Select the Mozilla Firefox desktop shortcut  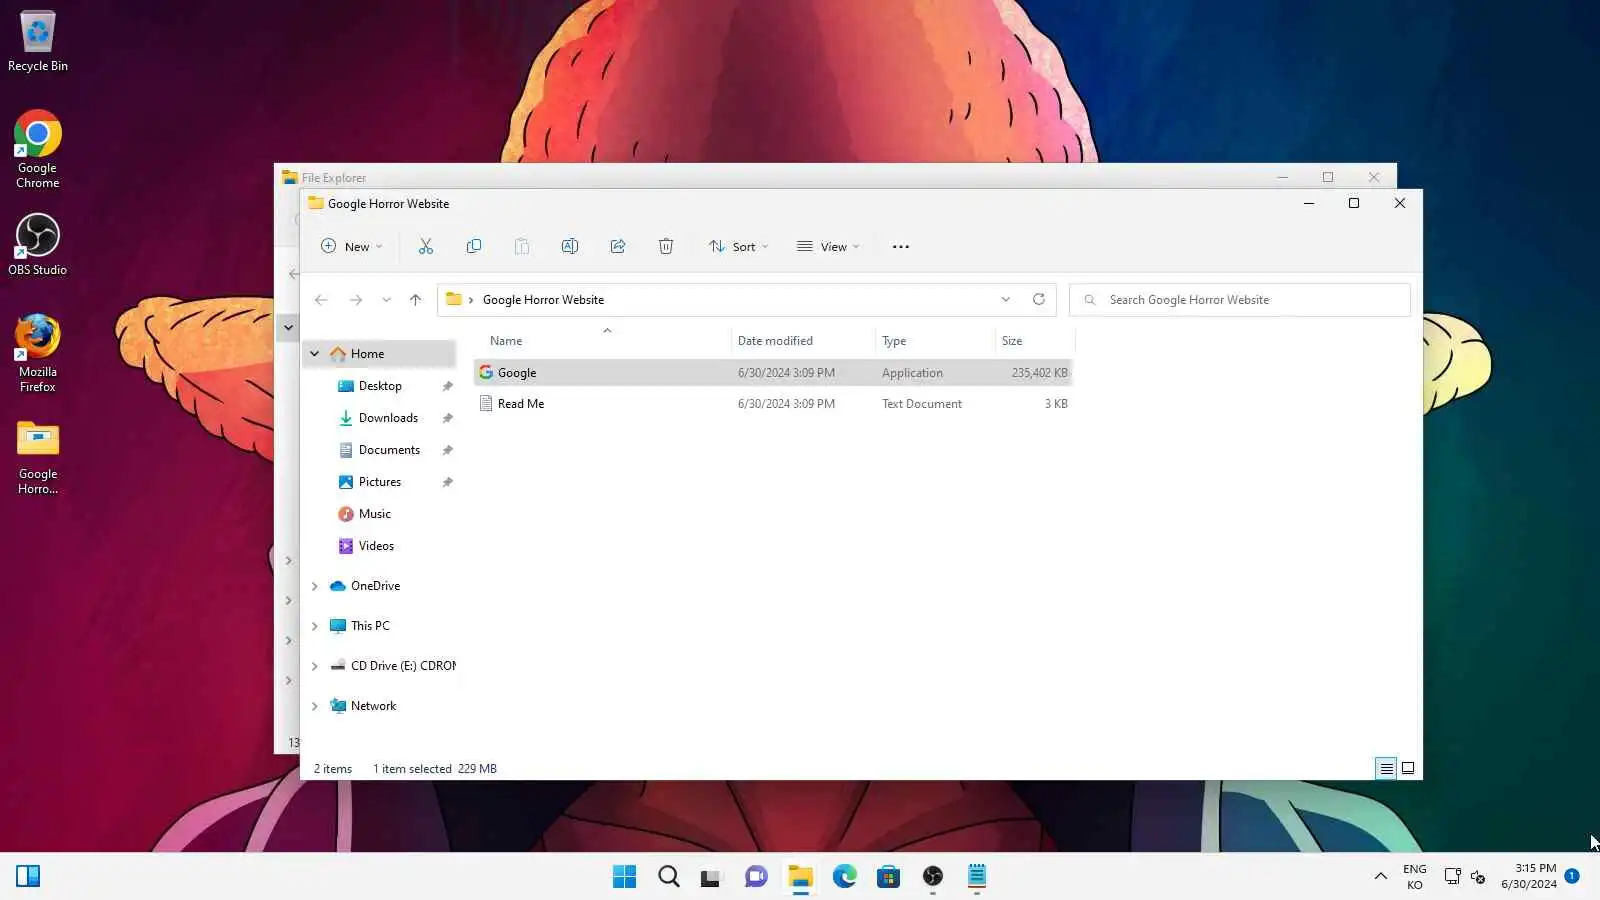[38, 354]
